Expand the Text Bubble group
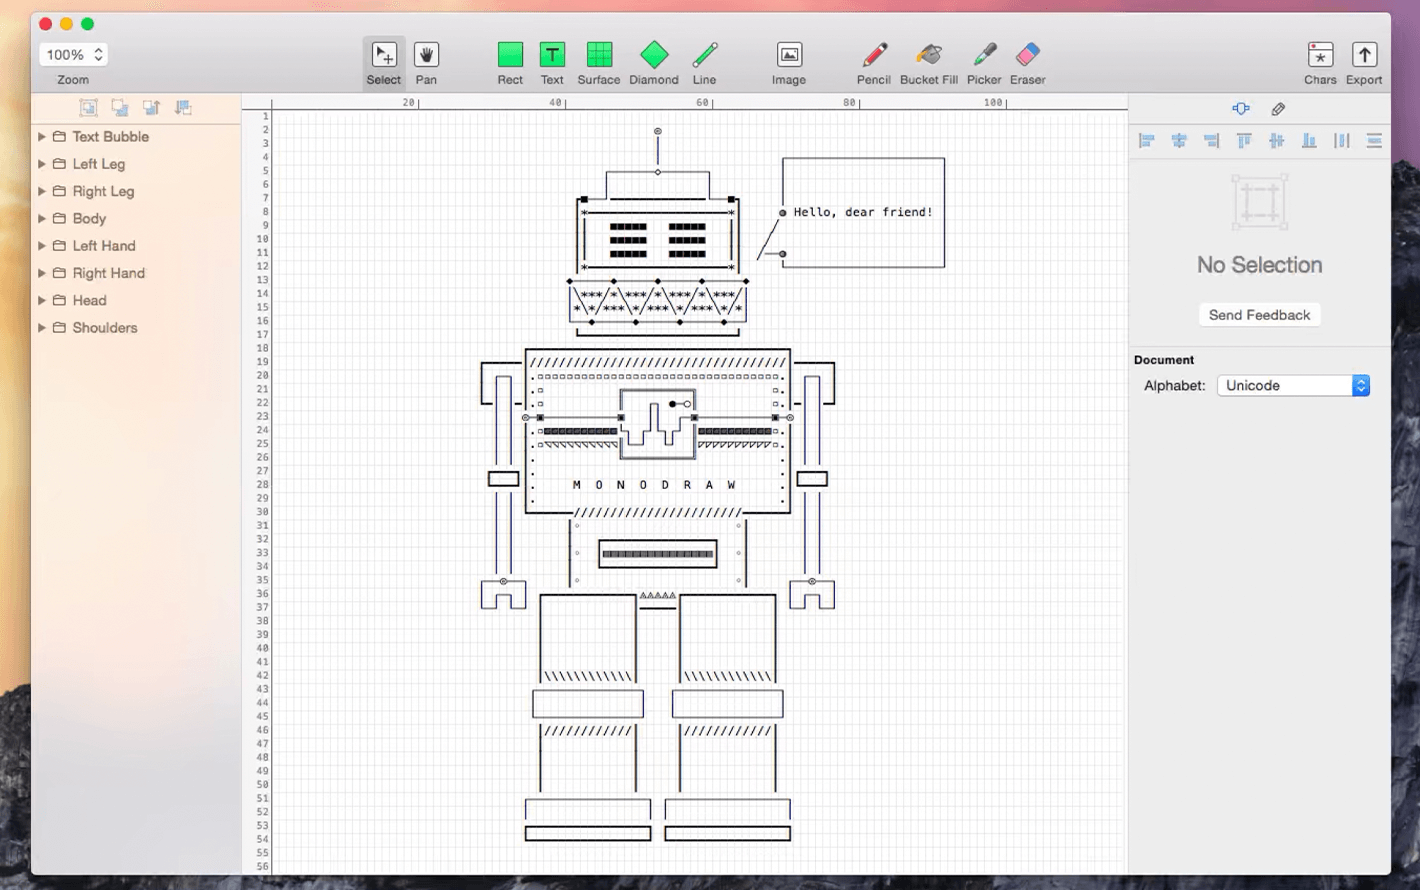This screenshot has width=1420, height=890. pyautogui.click(x=42, y=136)
